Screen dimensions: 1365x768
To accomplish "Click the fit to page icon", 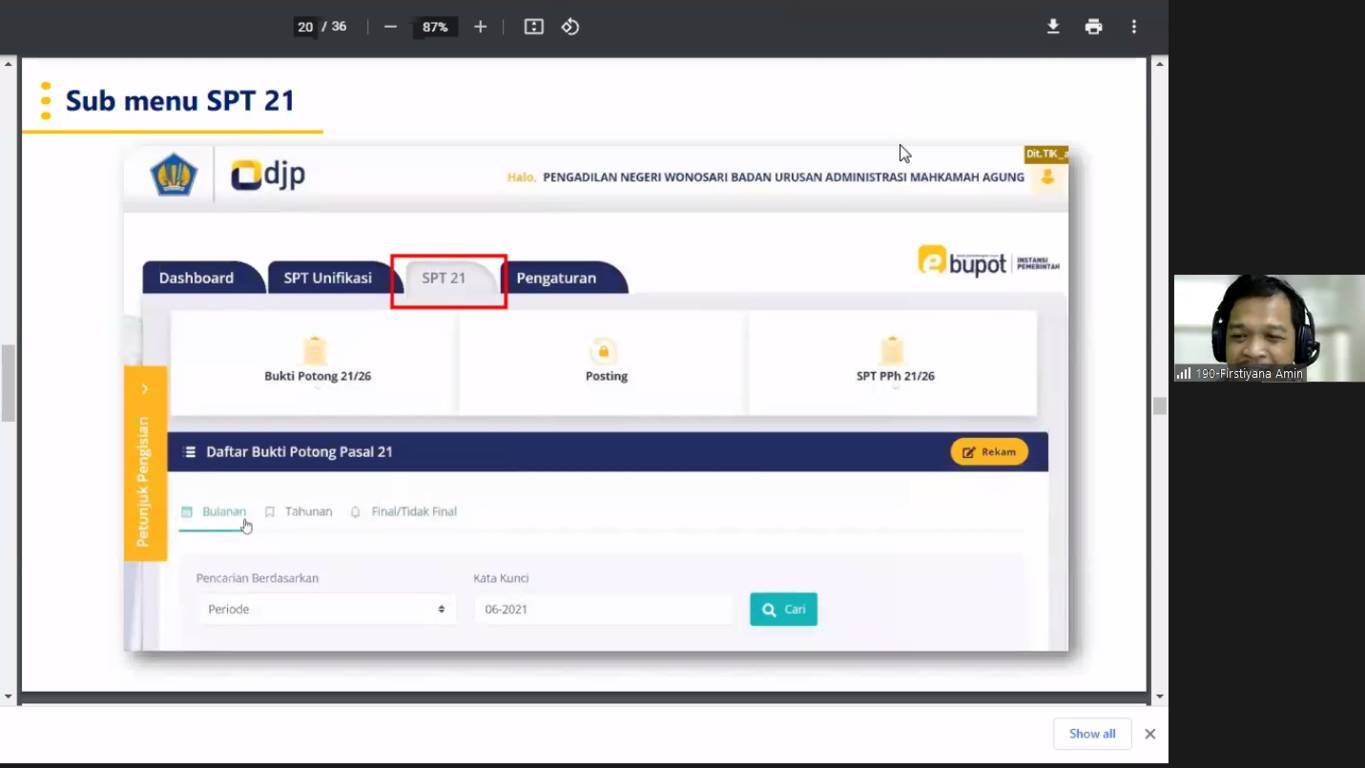I will tap(534, 27).
